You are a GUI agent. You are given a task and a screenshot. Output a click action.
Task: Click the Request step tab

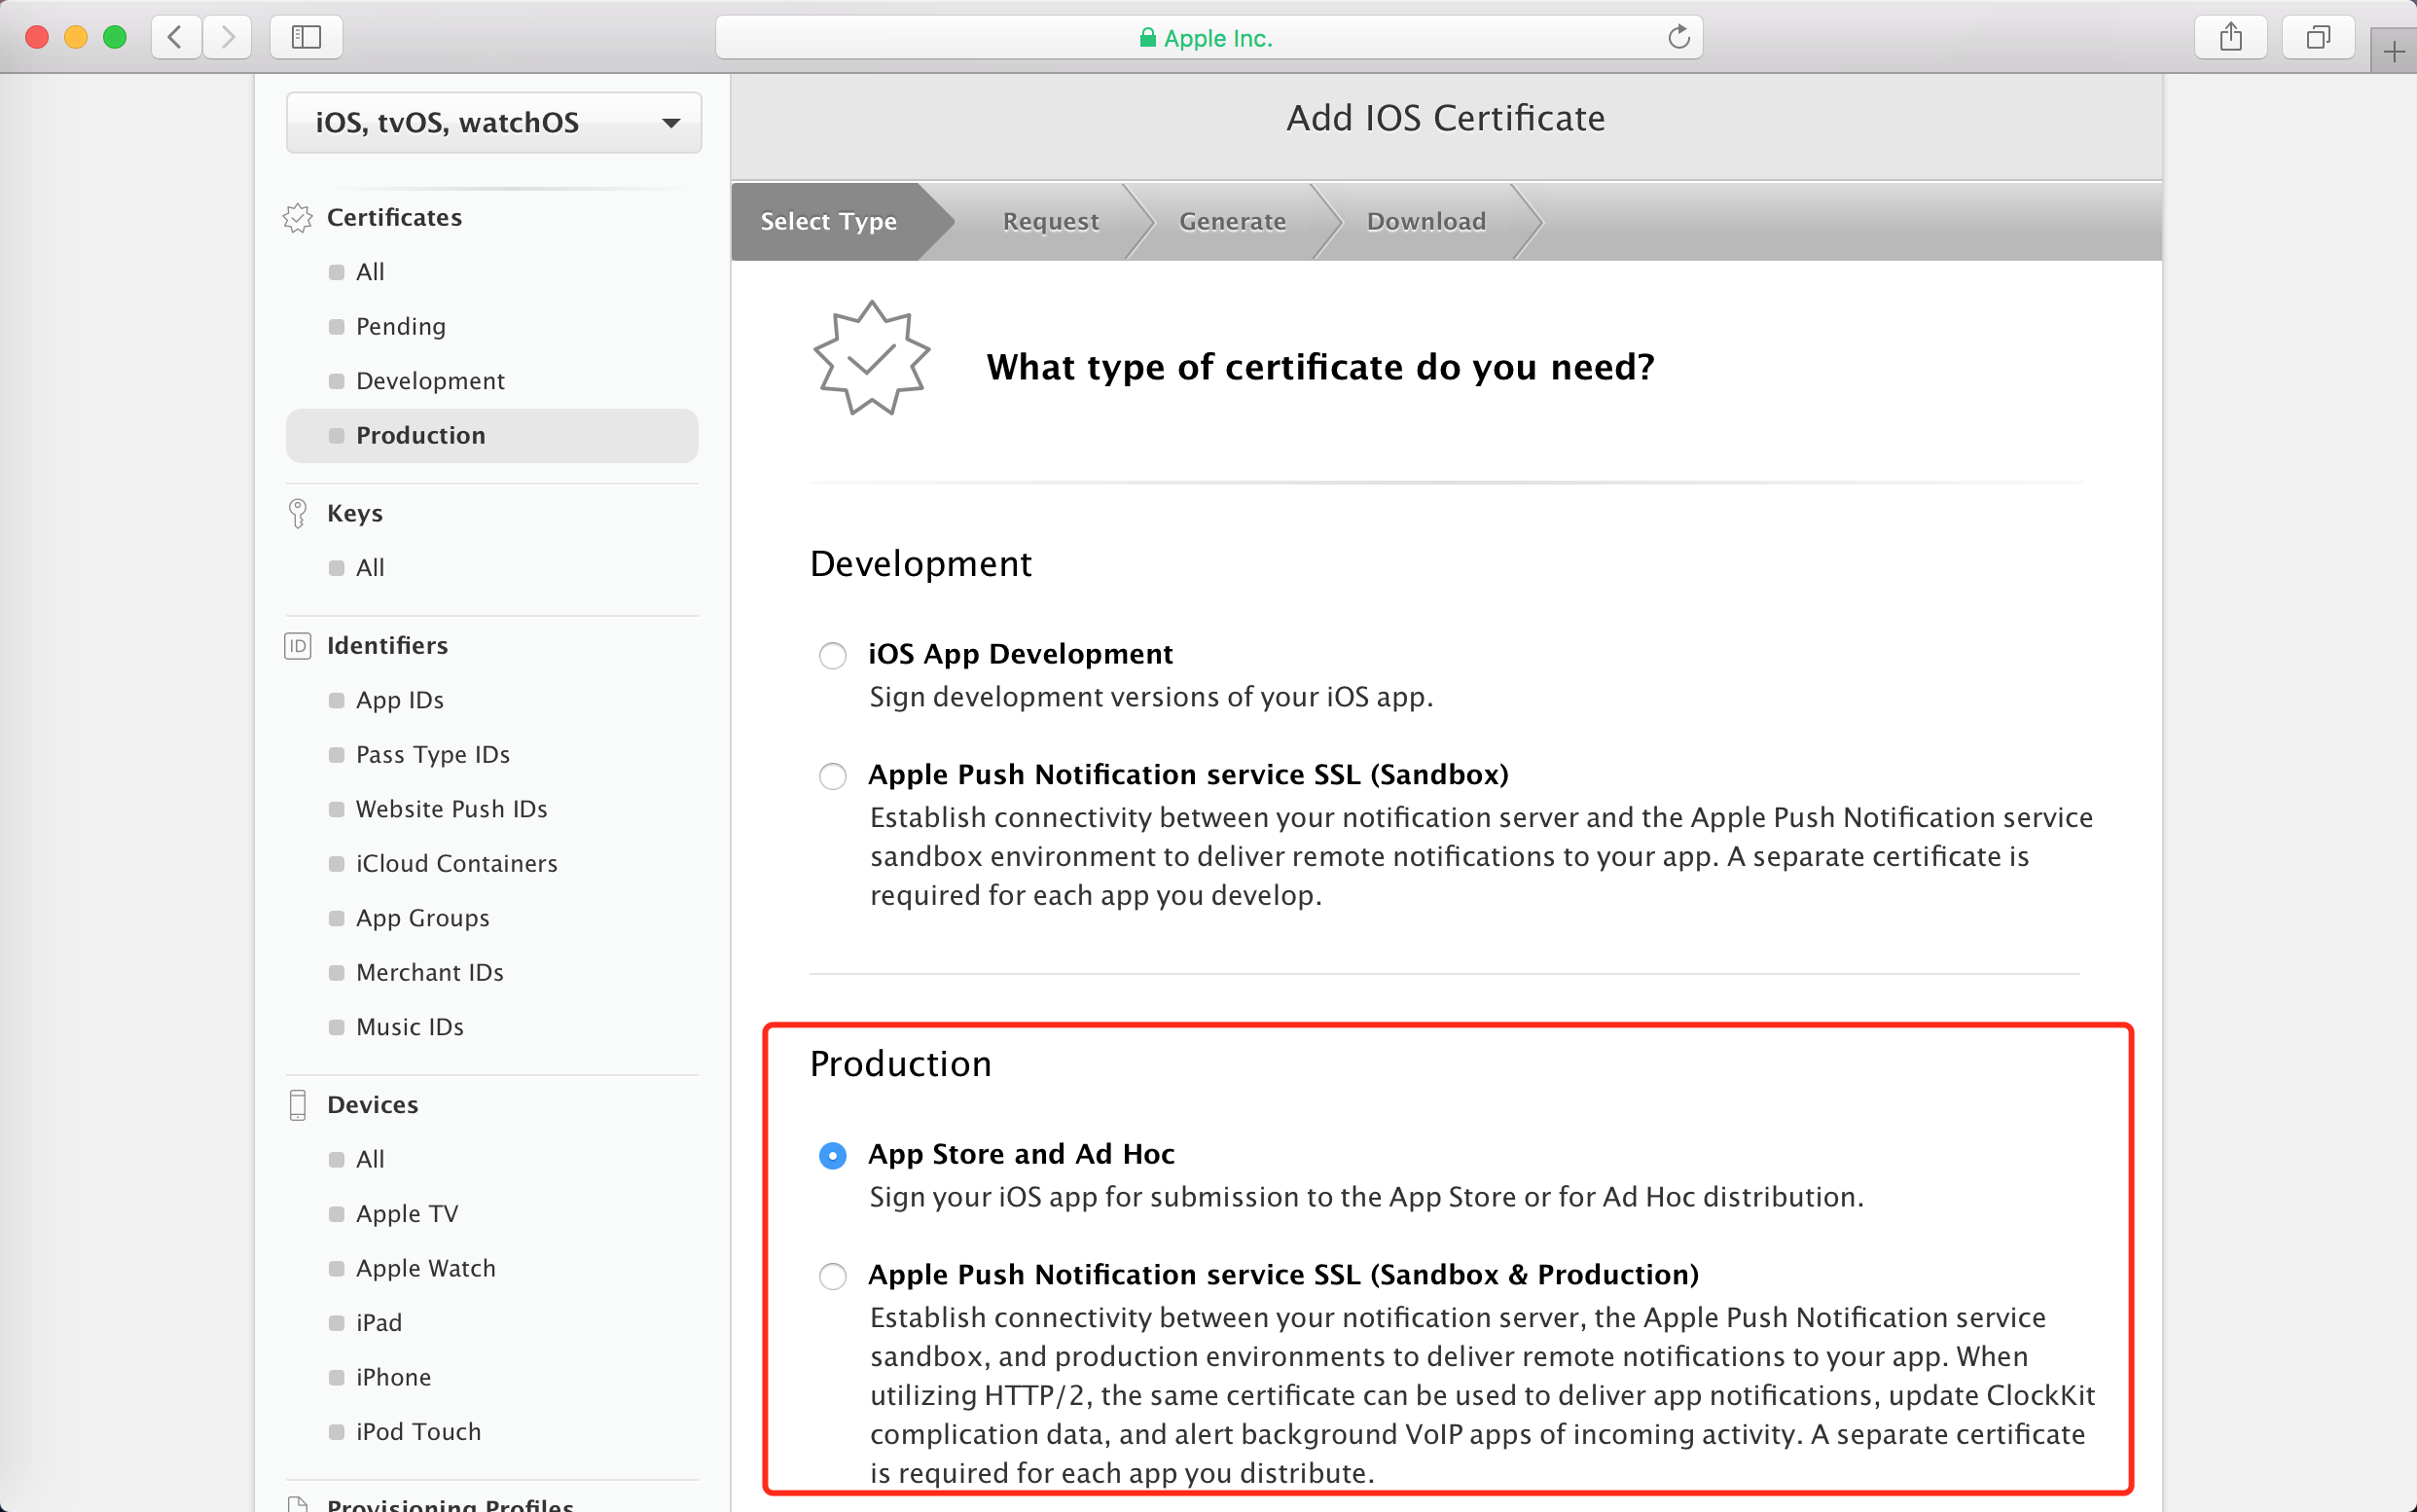click(1051, 222)
